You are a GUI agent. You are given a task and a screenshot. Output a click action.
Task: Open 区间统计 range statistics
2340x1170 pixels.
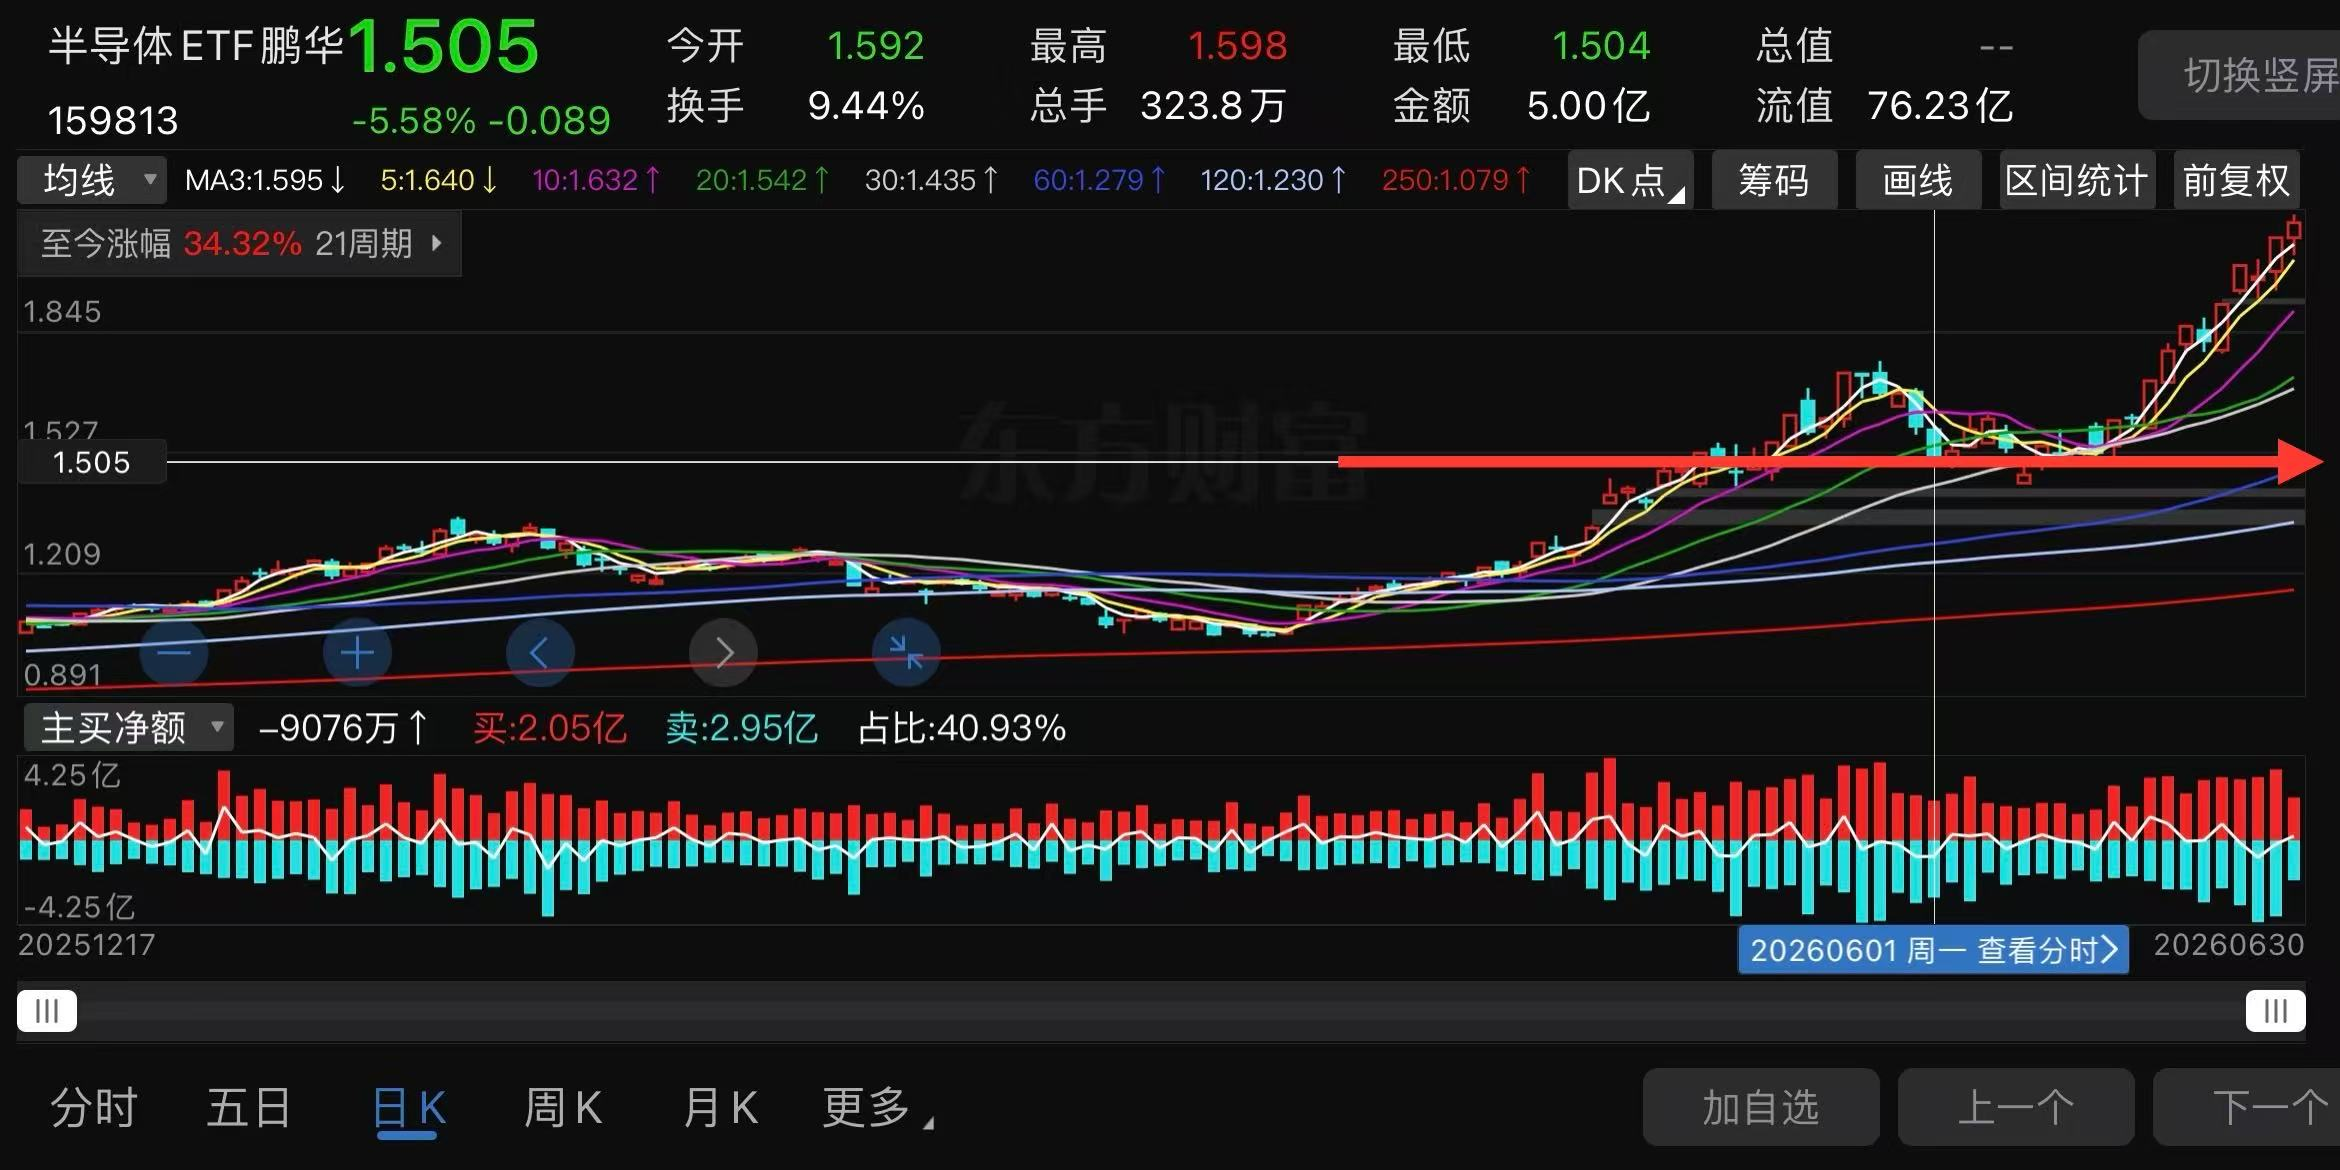click(2076, 180)
